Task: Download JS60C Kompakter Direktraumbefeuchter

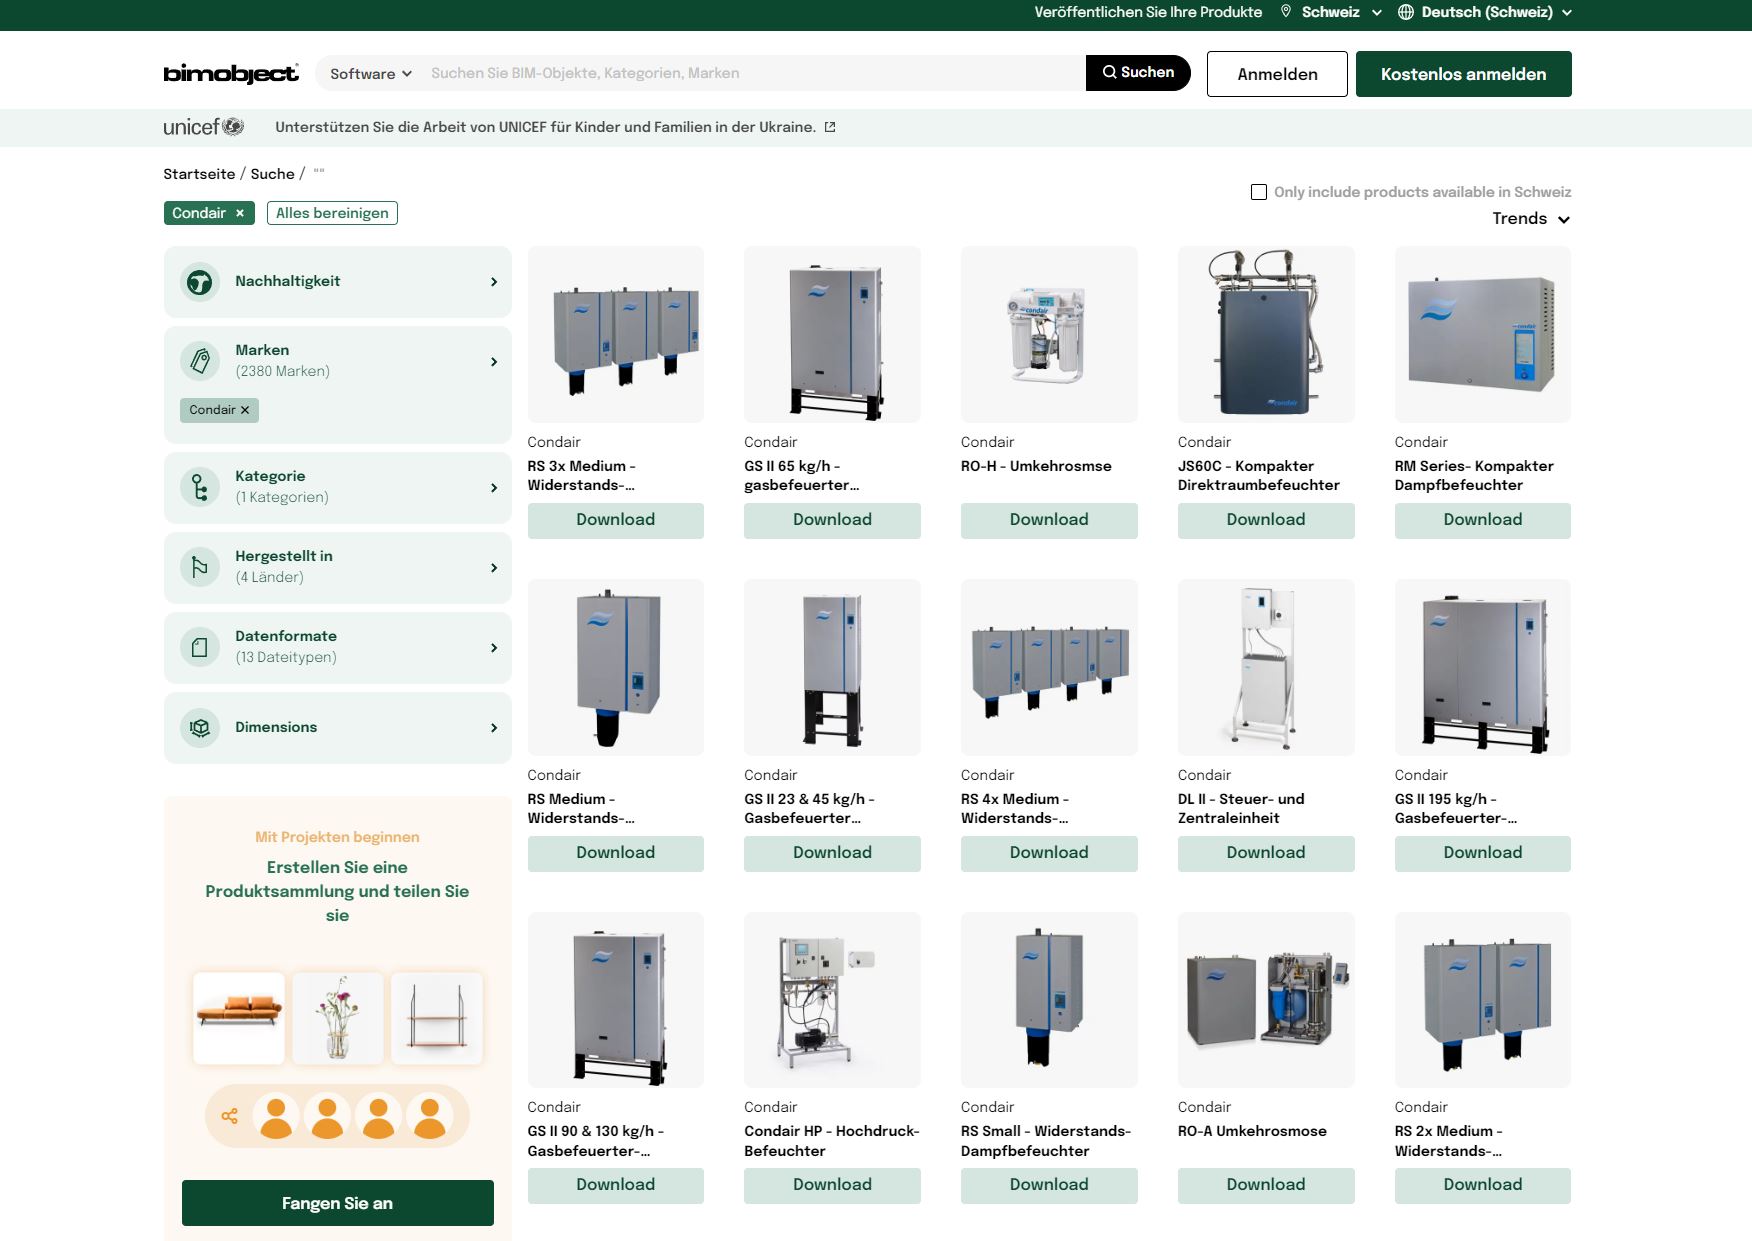Action: [x=1266, y=520]
